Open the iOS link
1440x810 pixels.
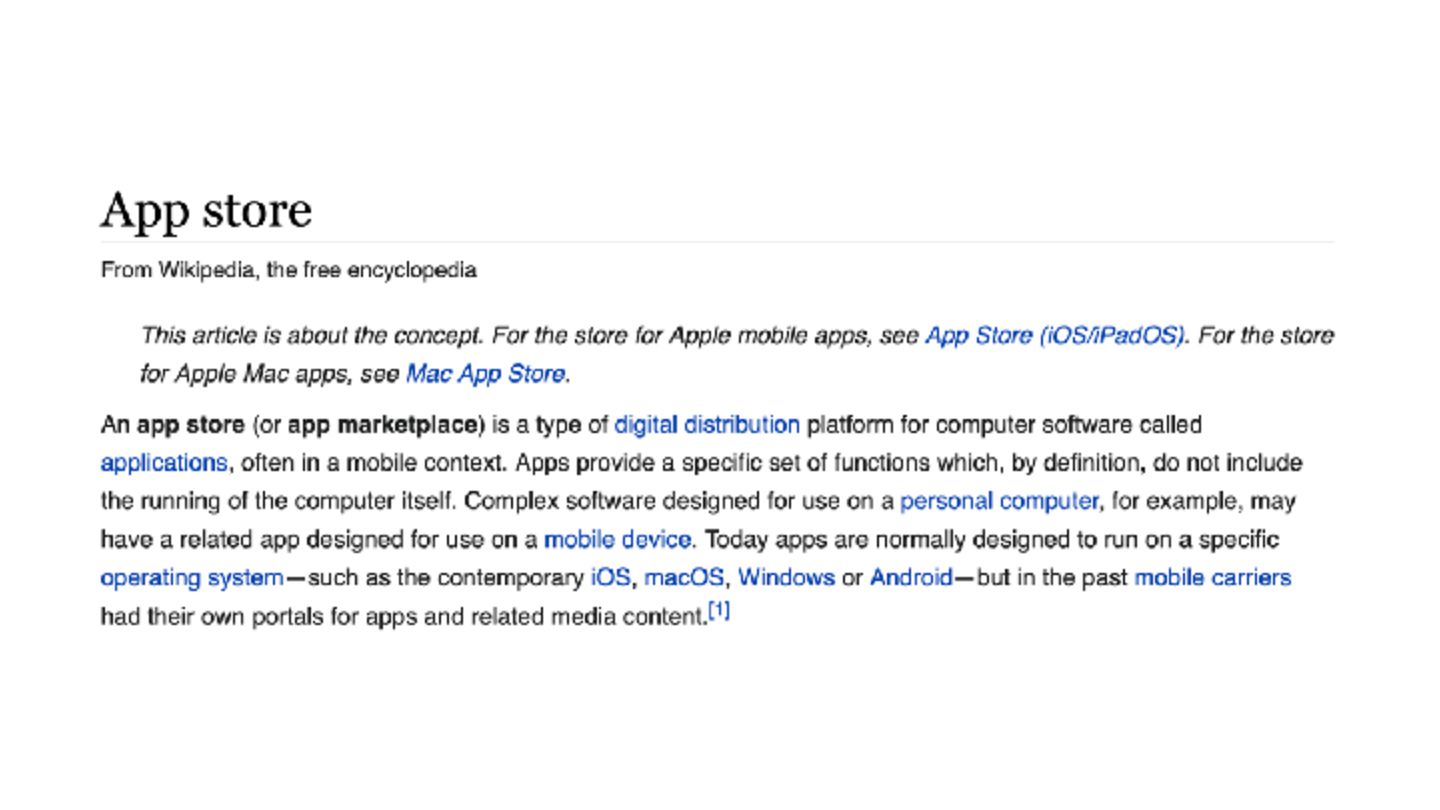point(611,578)
